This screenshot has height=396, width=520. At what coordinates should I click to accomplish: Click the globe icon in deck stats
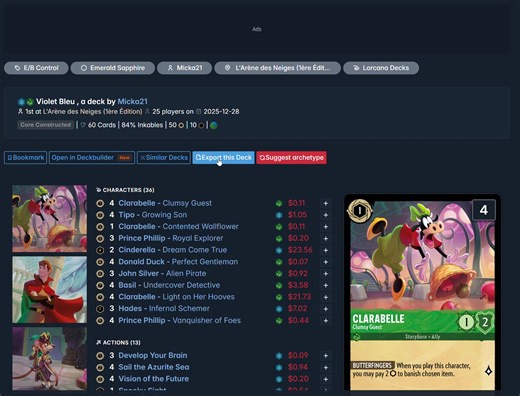(x=214, y=125)
